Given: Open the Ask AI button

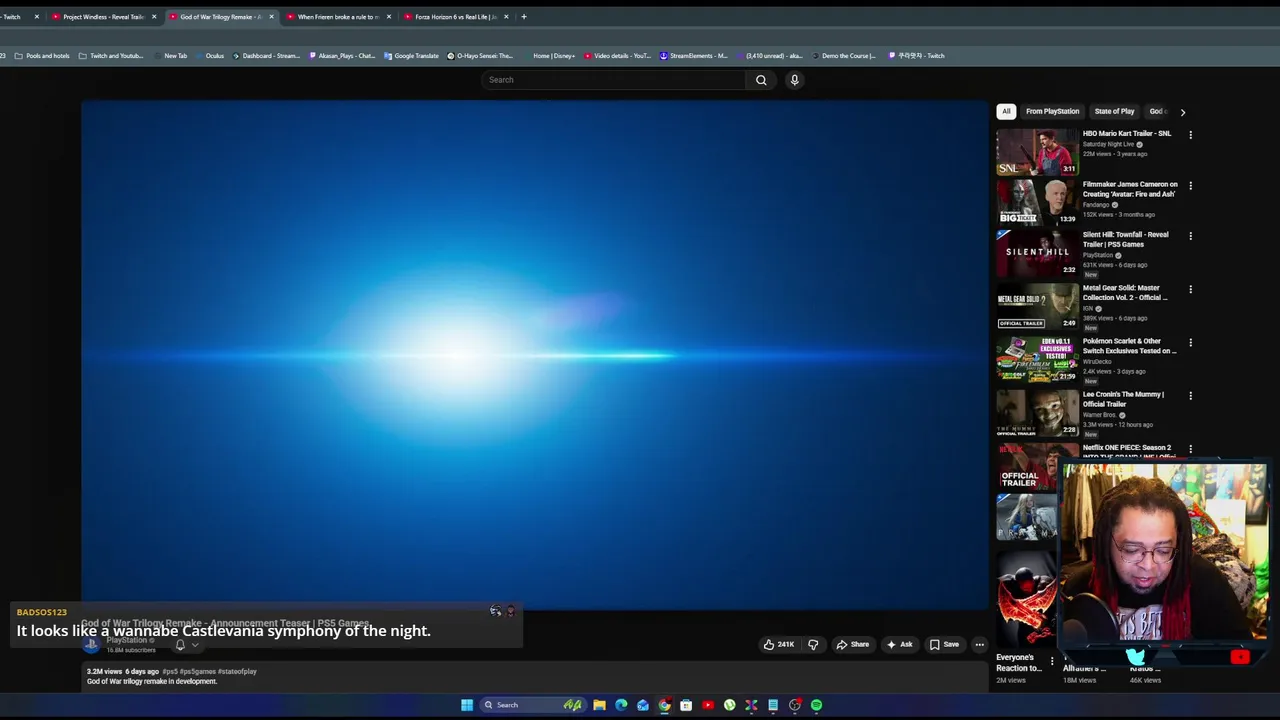Looking at the screenshot, I should tap(899, 644).
